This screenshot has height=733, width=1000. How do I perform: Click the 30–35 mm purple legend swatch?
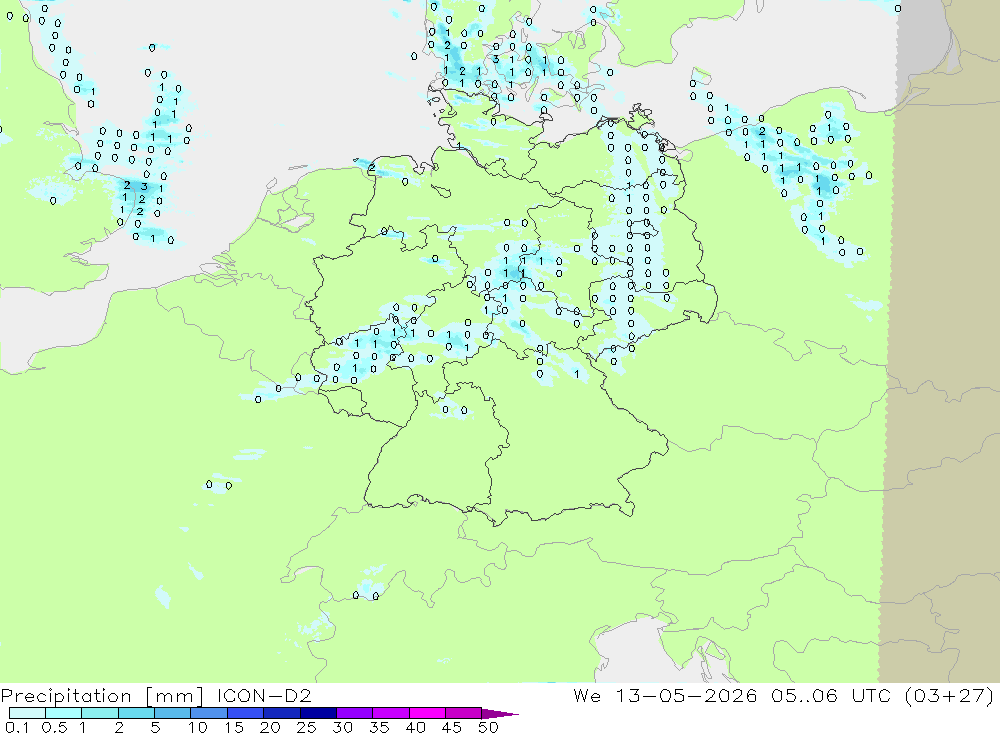click(355, 713)
